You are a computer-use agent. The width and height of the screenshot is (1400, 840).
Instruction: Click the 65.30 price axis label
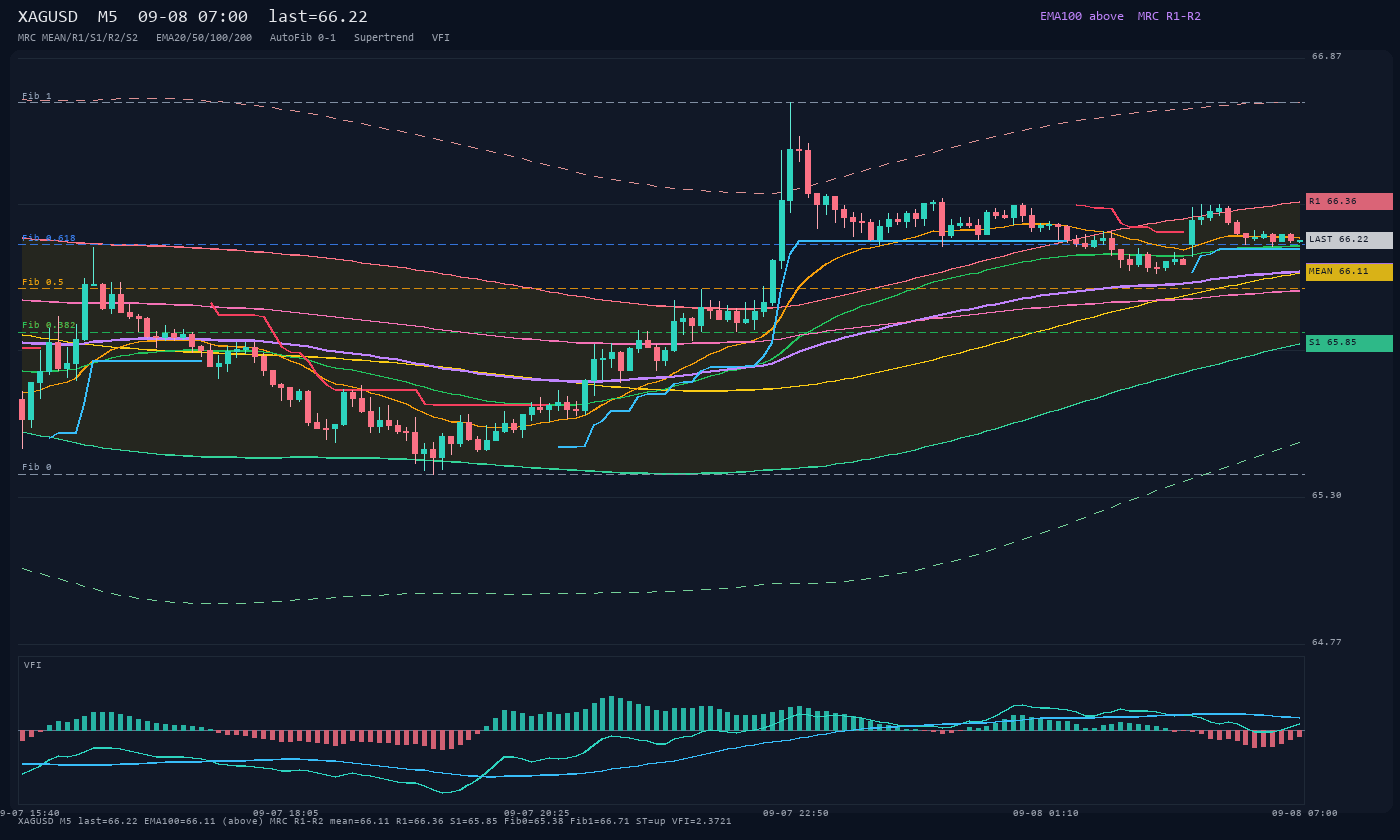tap(1327, 496)
